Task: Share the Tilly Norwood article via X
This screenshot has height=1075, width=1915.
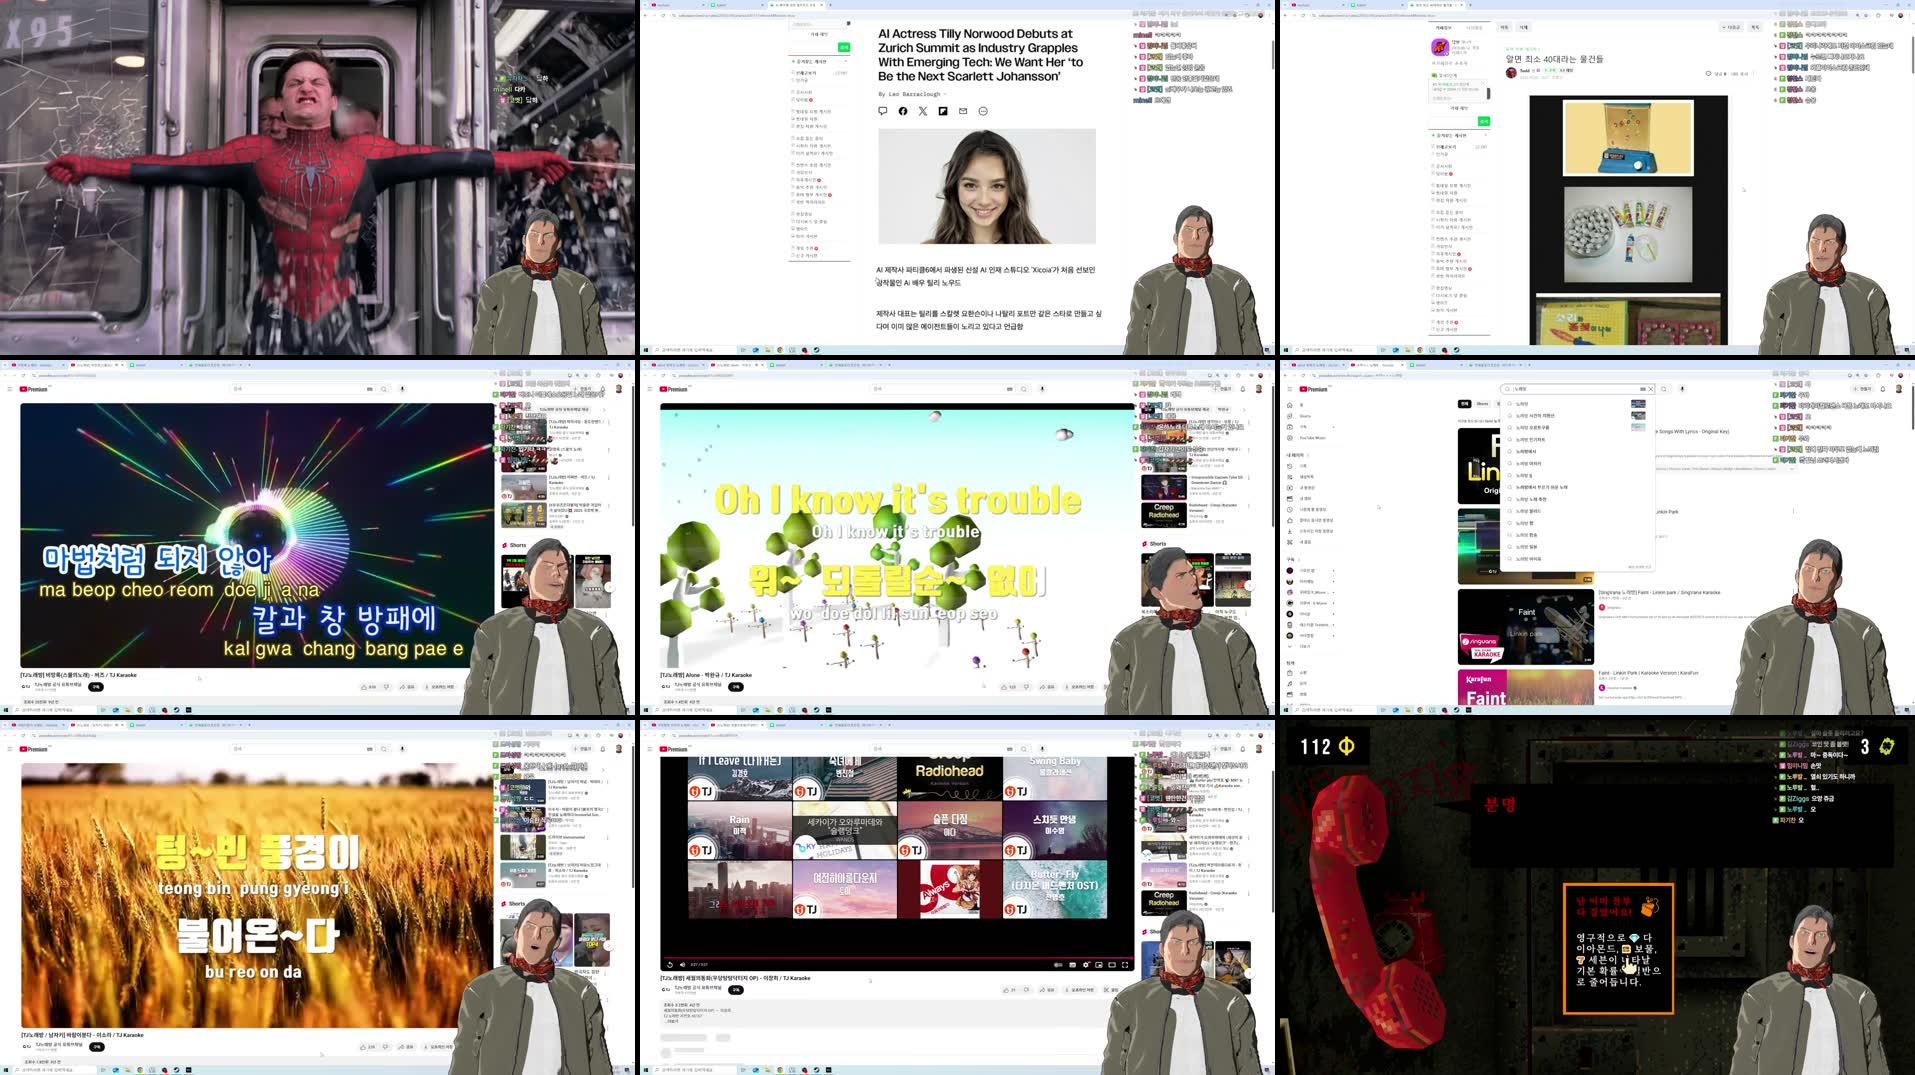Action: point(923,111)
